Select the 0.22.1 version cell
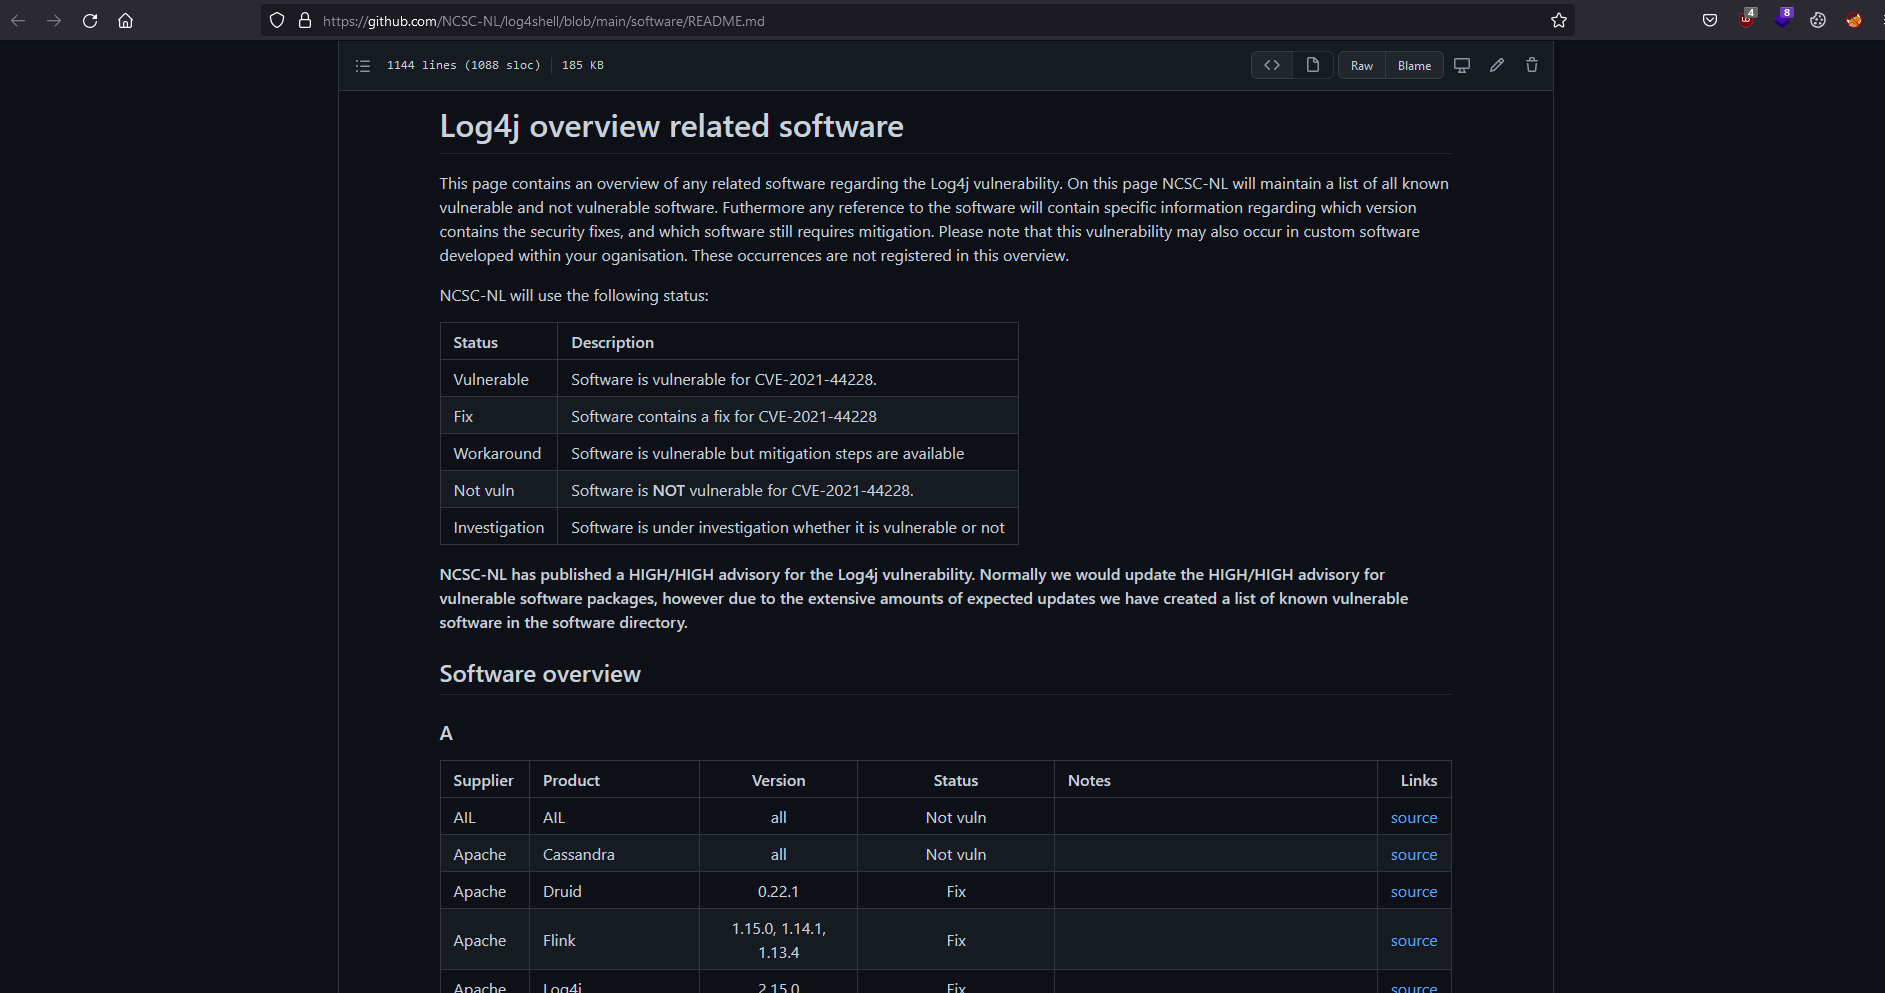 (778, 892)
